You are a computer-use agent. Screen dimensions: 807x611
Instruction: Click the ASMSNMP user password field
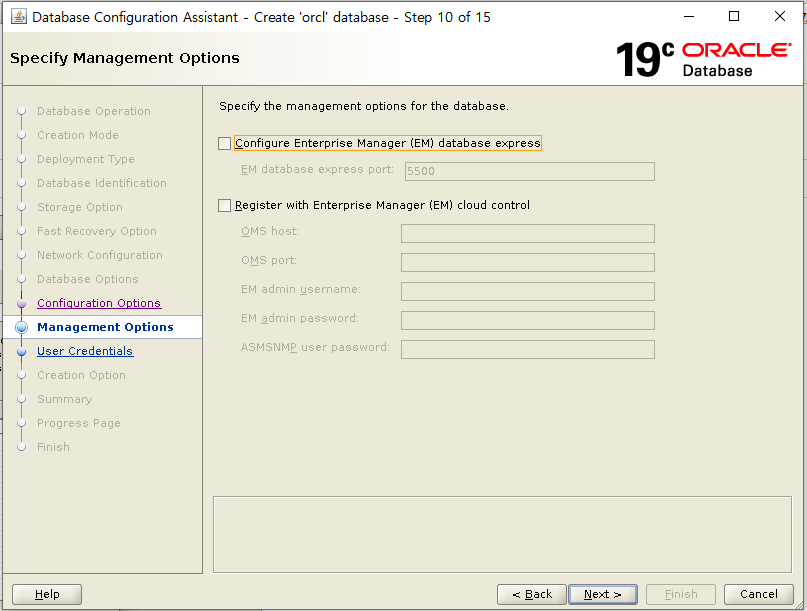(x=528, y=349)
